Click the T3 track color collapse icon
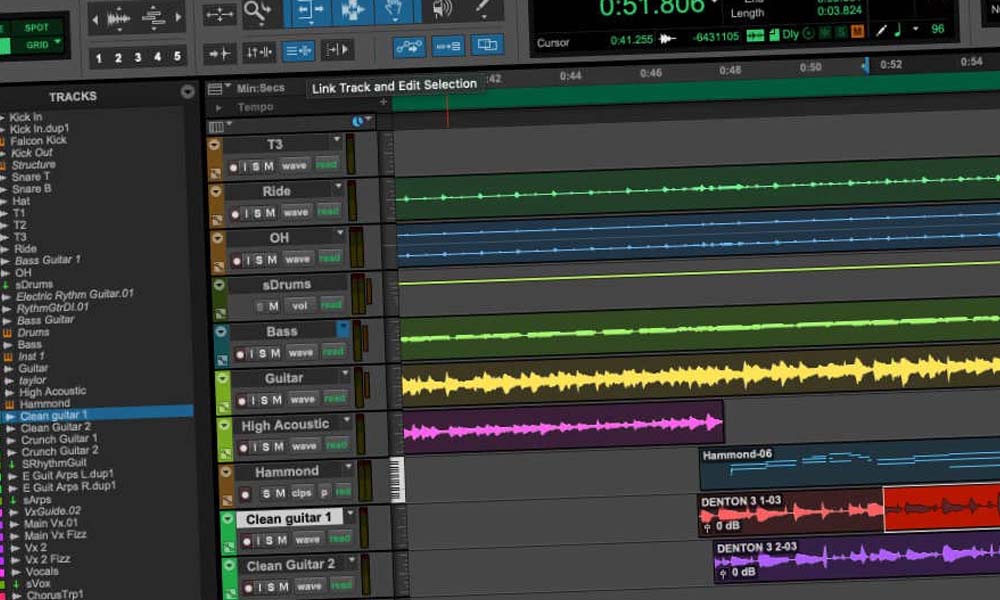Image resolution: width=1000 pixels, height=600 pixels. [x=214, y=145]
